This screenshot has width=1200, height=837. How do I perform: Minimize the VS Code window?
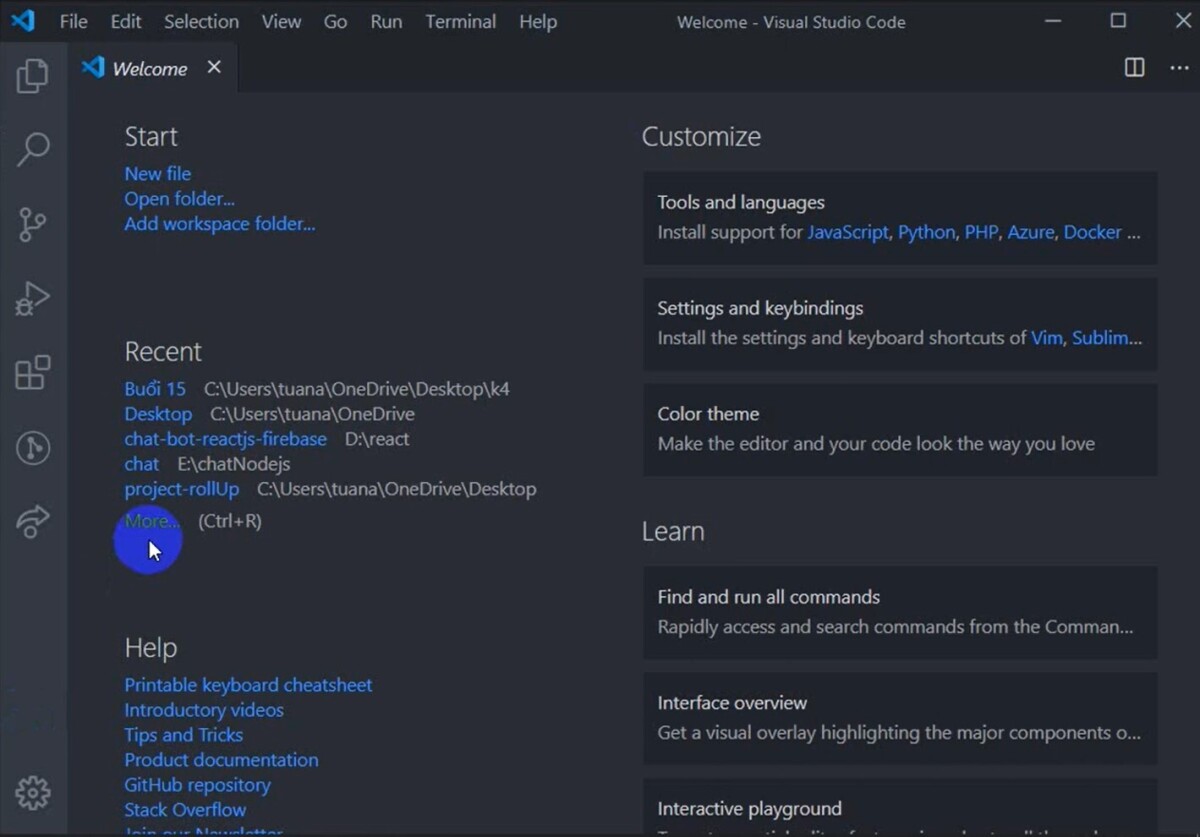click(1053, 21)
